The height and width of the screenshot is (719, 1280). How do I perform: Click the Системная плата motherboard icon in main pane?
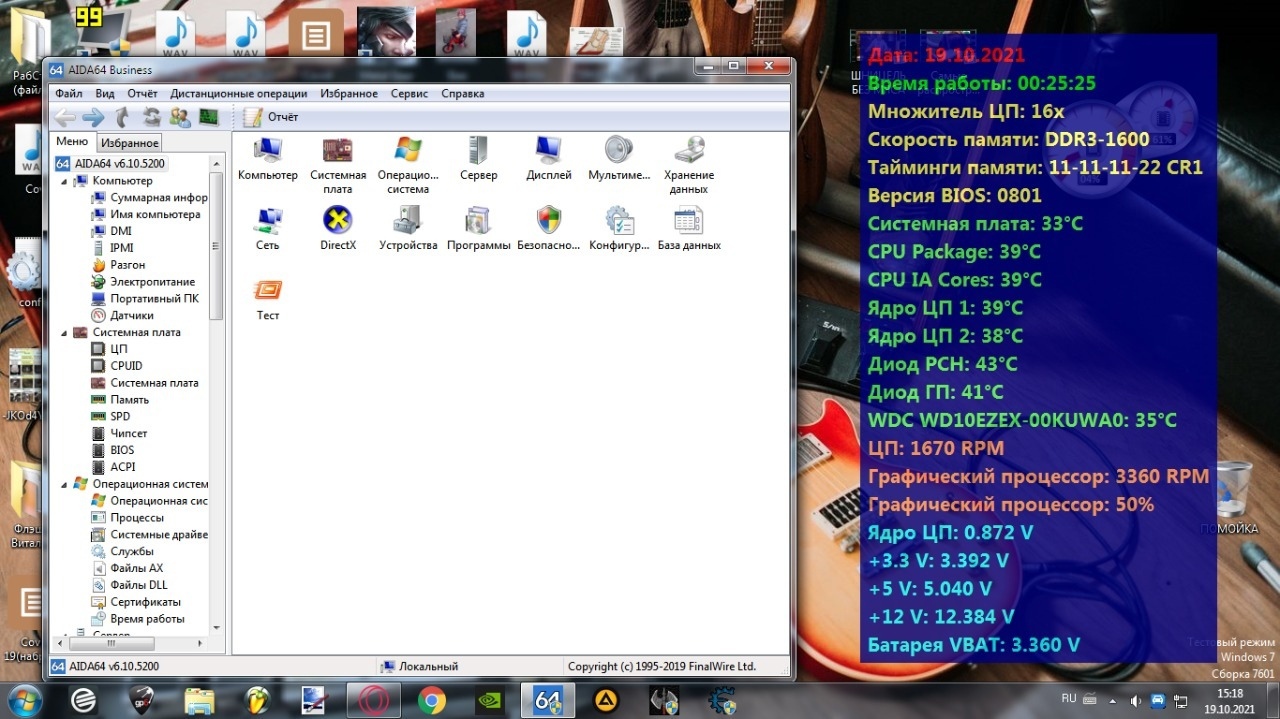pos(337,152)
